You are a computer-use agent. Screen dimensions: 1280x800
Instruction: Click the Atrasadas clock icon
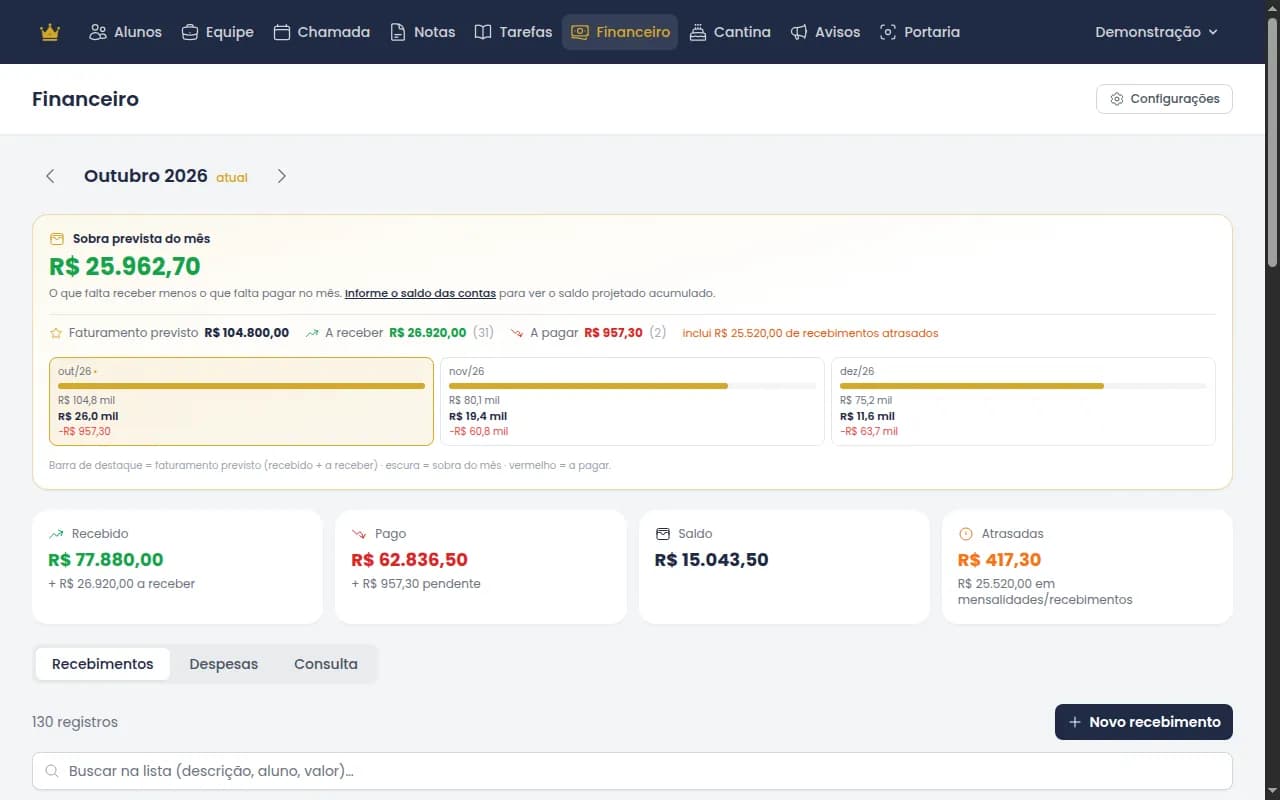click(x=965, y=534)
